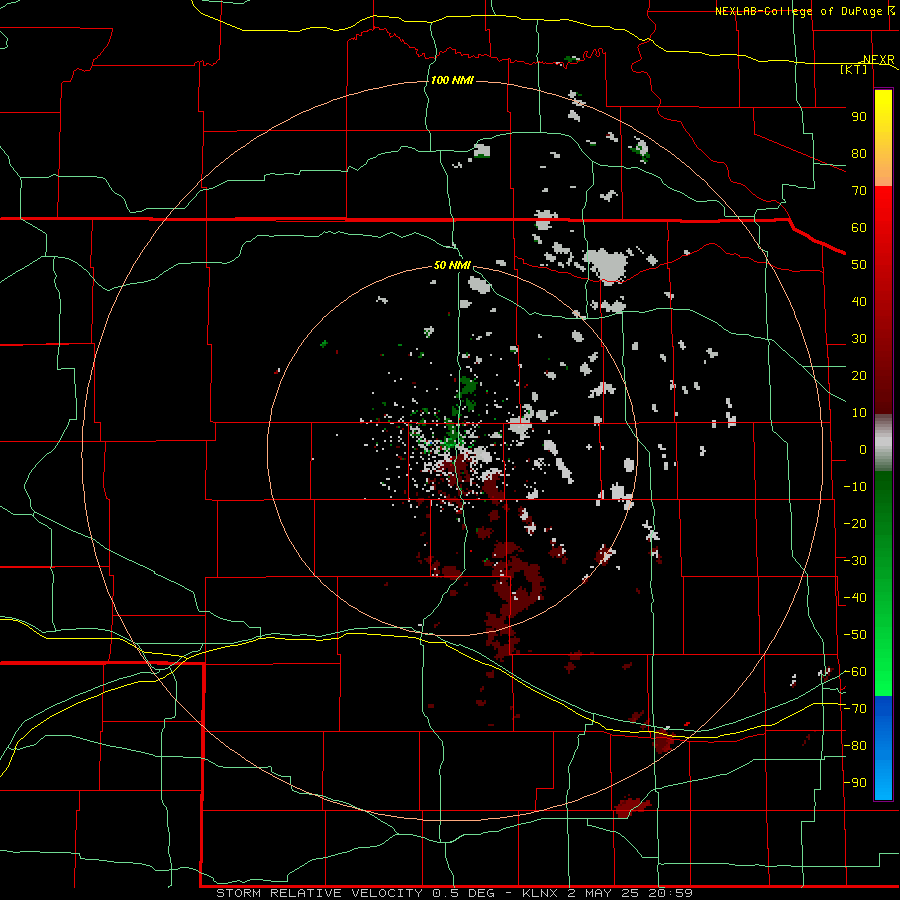
Task: Pick the green segment of the velocity color bar
Action: click(883, 583)
